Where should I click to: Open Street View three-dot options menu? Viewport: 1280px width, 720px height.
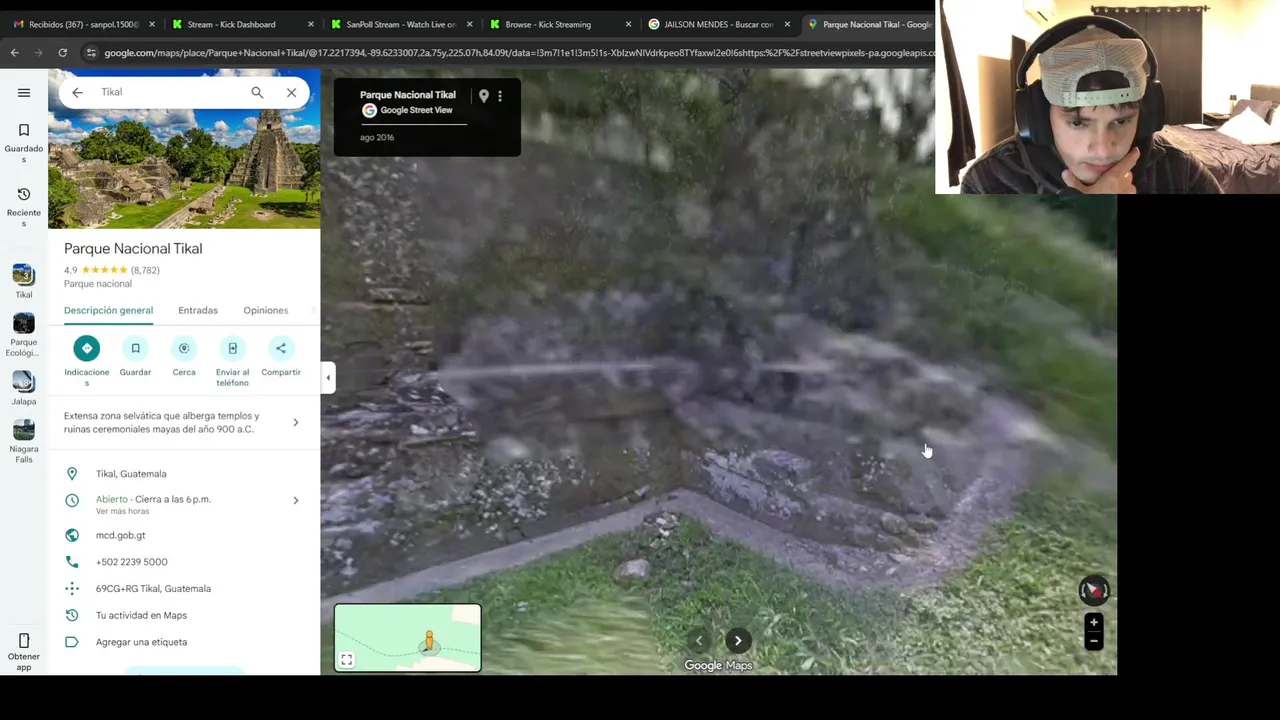500,96
